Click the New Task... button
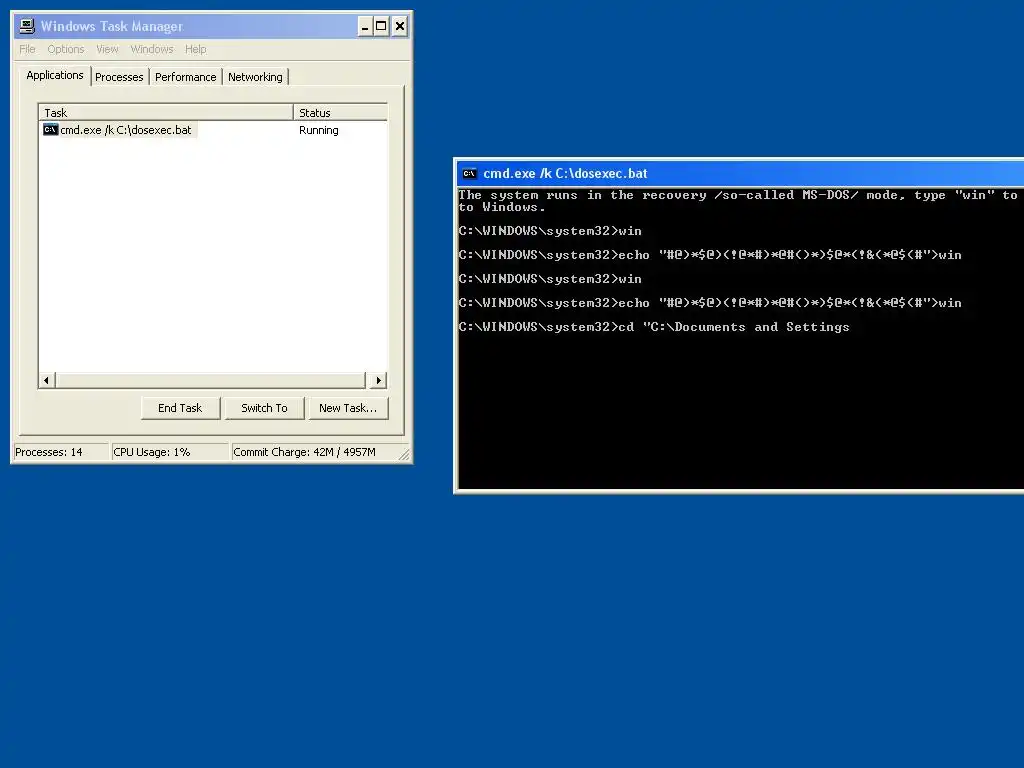The width and height of the screenshot is (1024, 768). pyautogui.click(x=348, y=408)
